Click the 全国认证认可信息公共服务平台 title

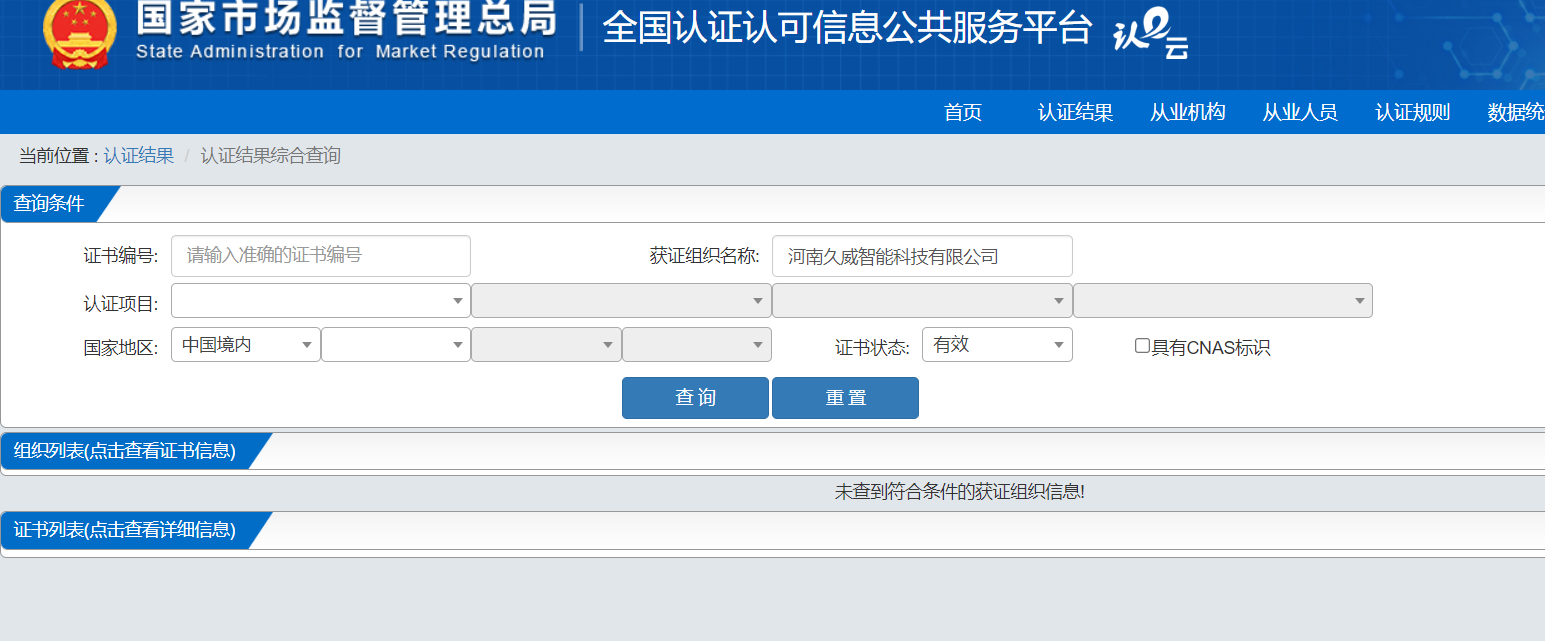[847, 28]
